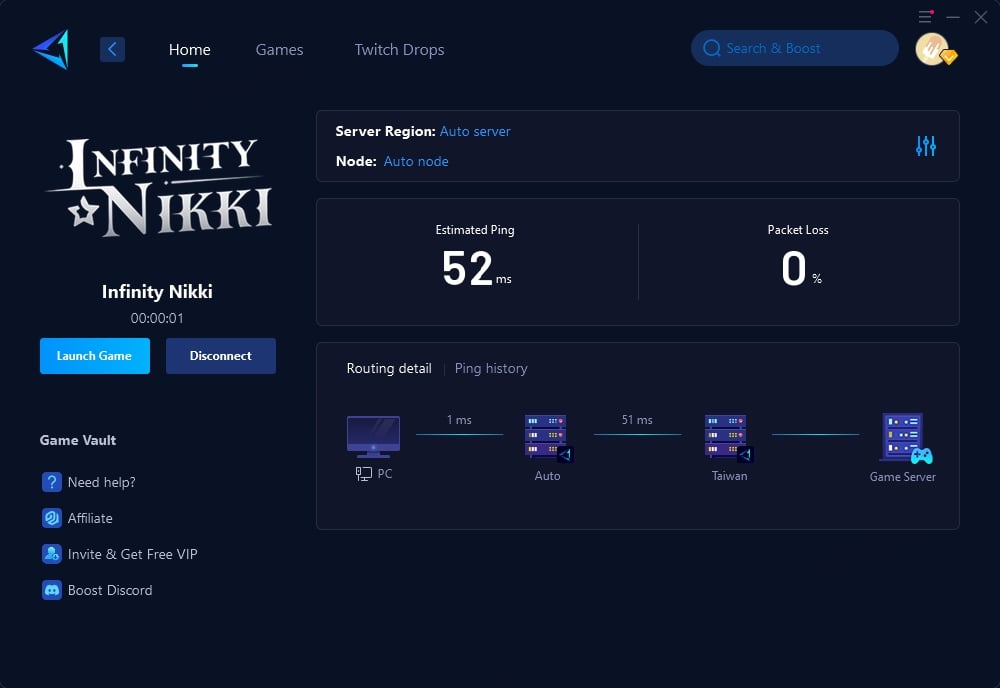Click the Infinity Nikki title text

pos(158,292)
